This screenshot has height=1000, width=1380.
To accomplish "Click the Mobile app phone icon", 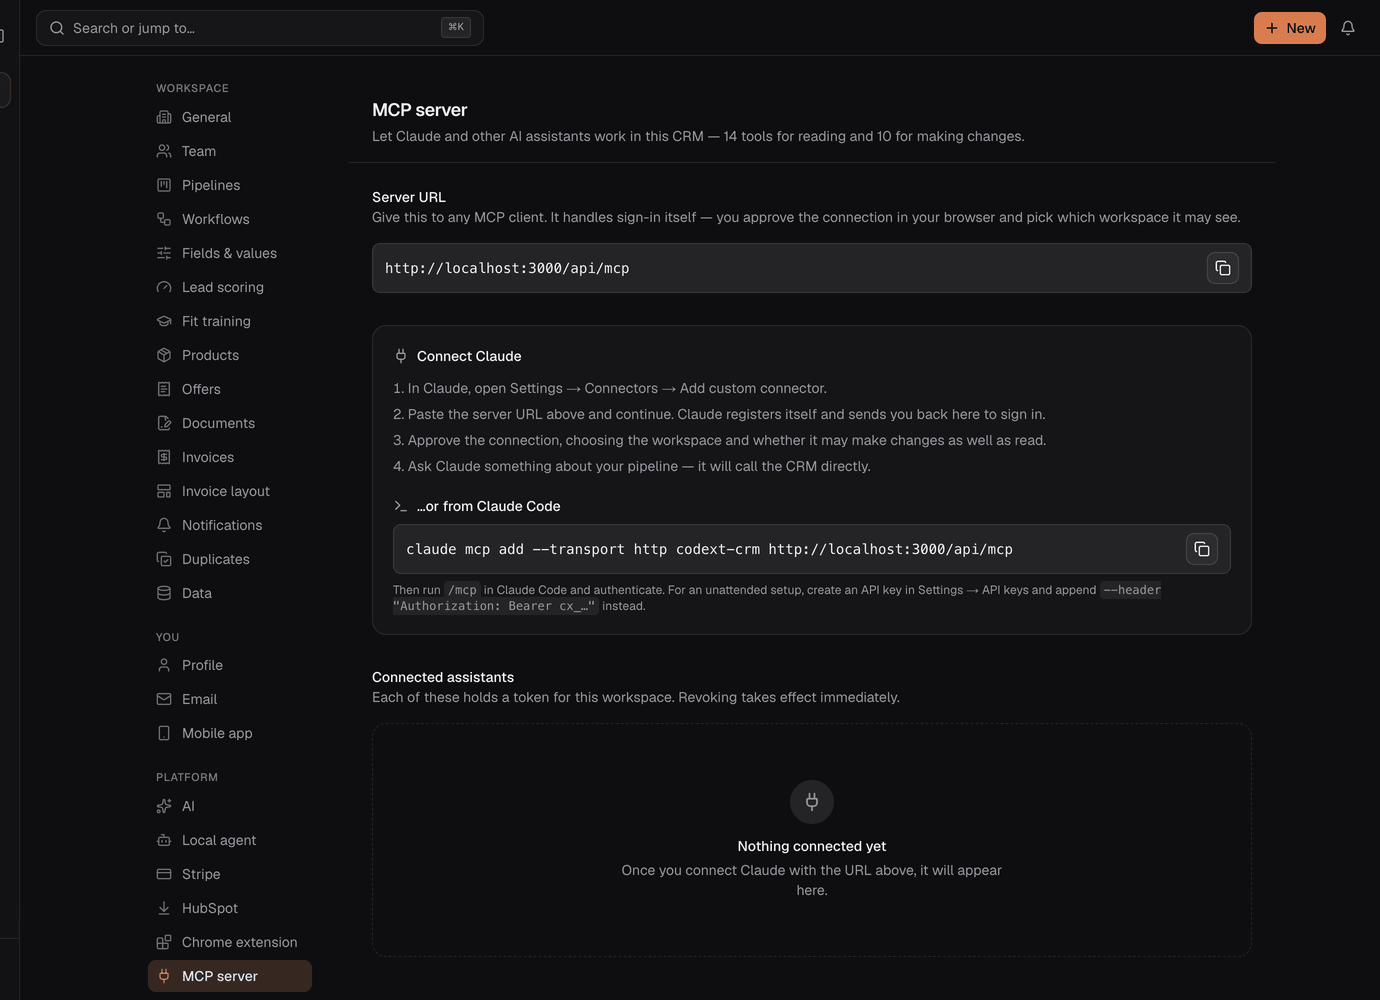I will click(164, 733).
